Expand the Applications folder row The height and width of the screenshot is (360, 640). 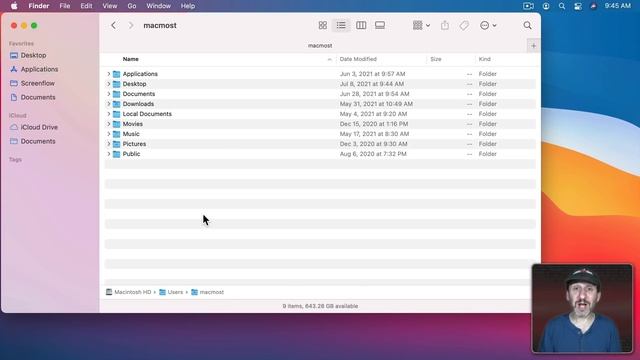tap(109, 74)
